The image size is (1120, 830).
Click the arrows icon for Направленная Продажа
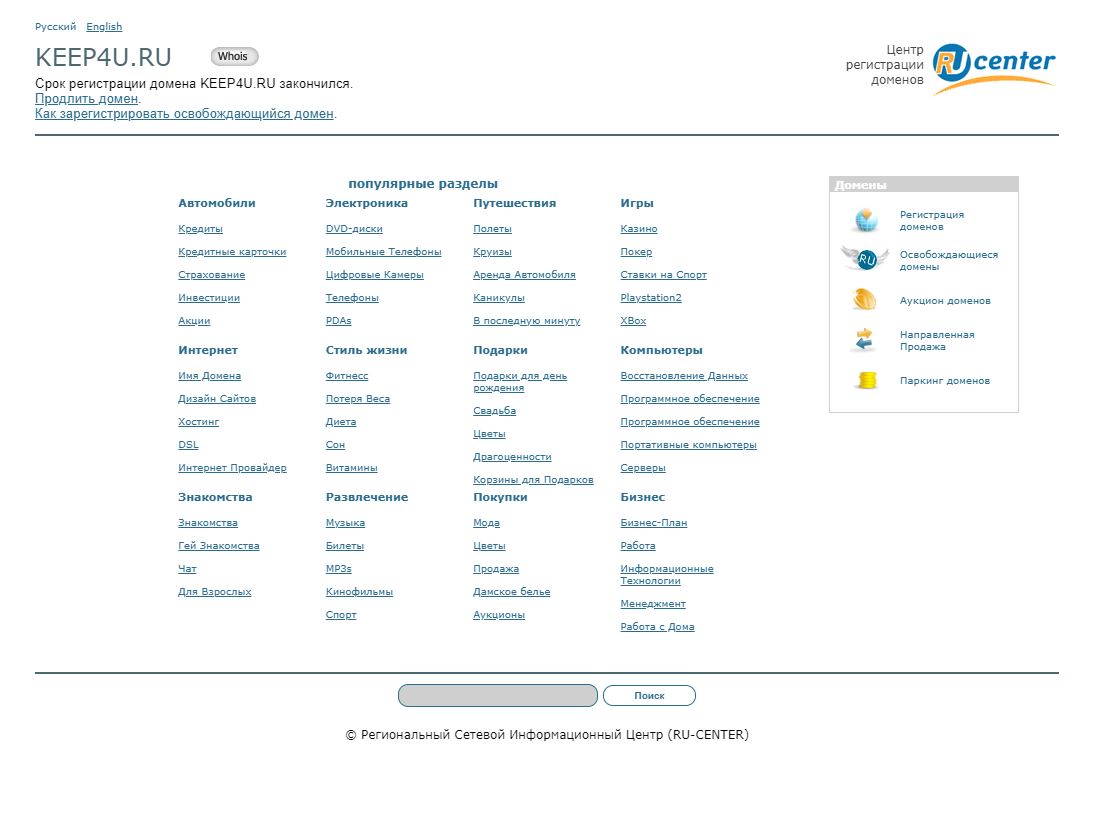point(864,339)
